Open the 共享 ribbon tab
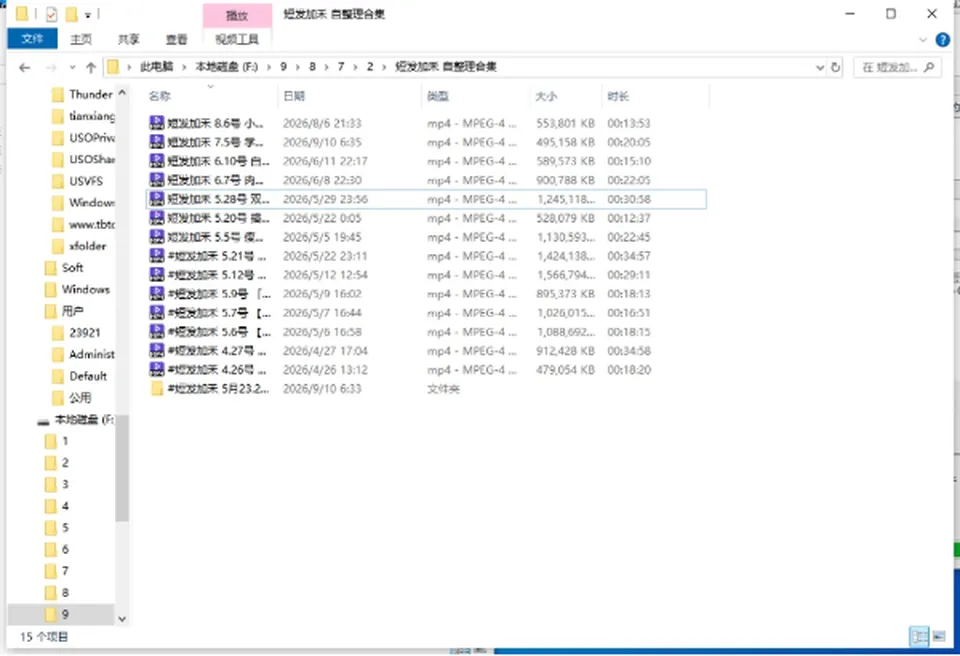The width and height of the screenshot is (960, 656). (129, 39)
